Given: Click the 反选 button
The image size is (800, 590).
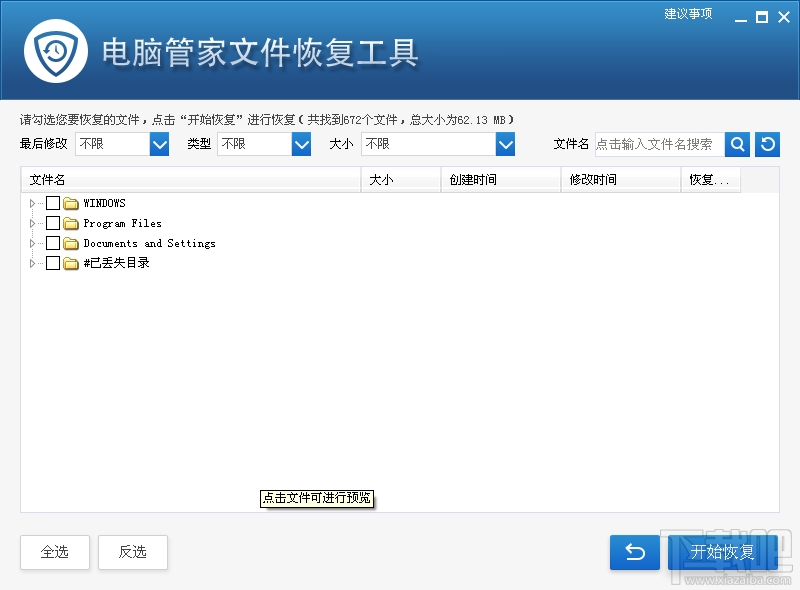Looking at the screenshot, I should point(133,552).
